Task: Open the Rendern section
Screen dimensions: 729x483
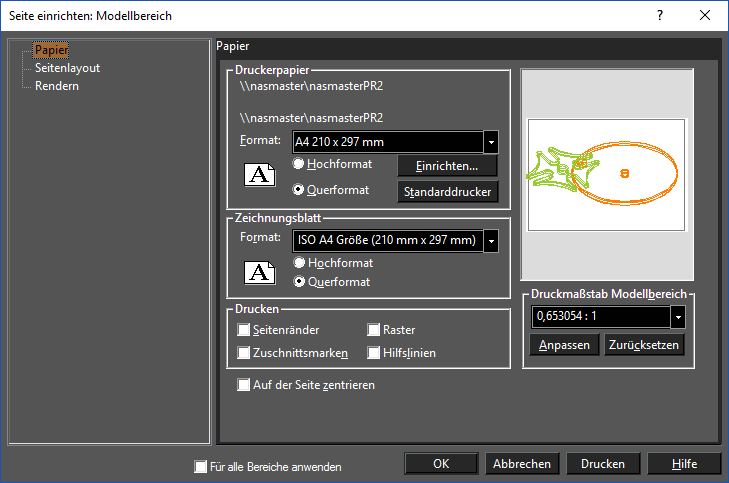Action: (57, 86)
